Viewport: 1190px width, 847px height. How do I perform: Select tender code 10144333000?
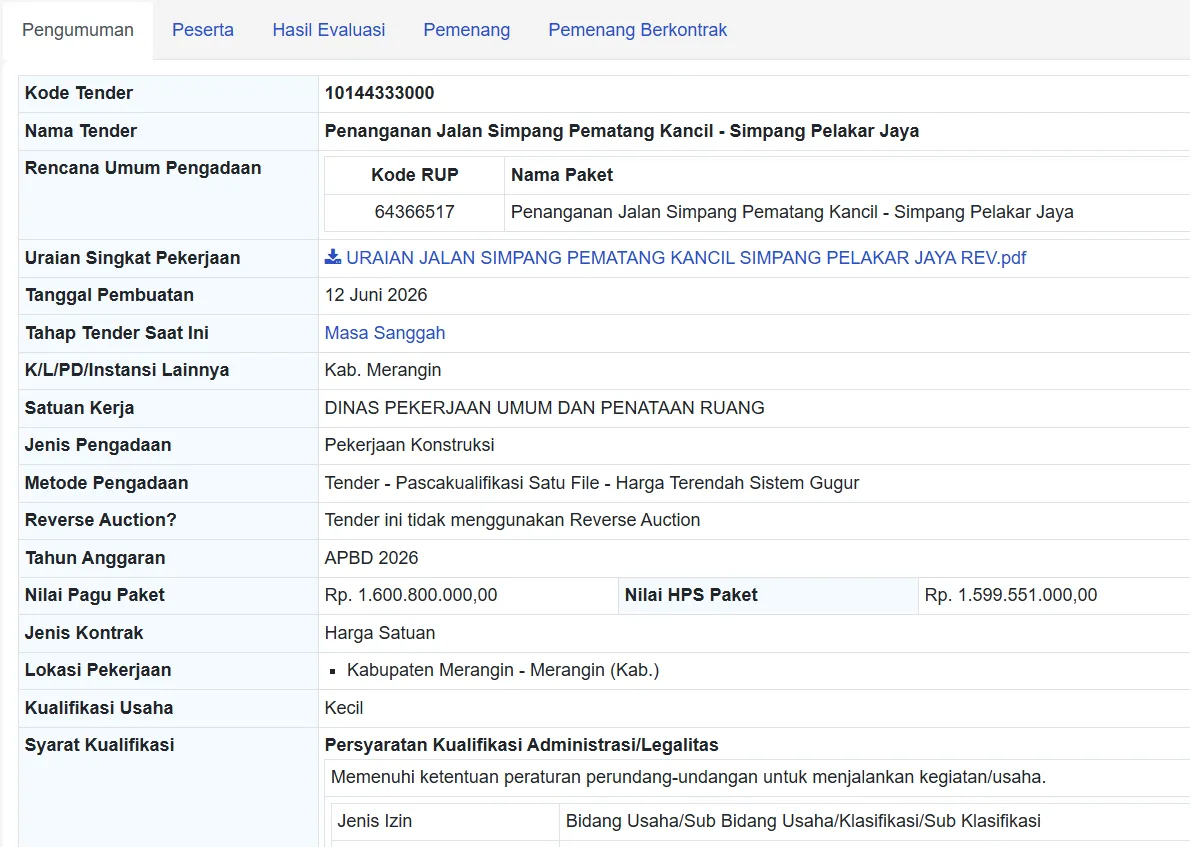point(379,93)
